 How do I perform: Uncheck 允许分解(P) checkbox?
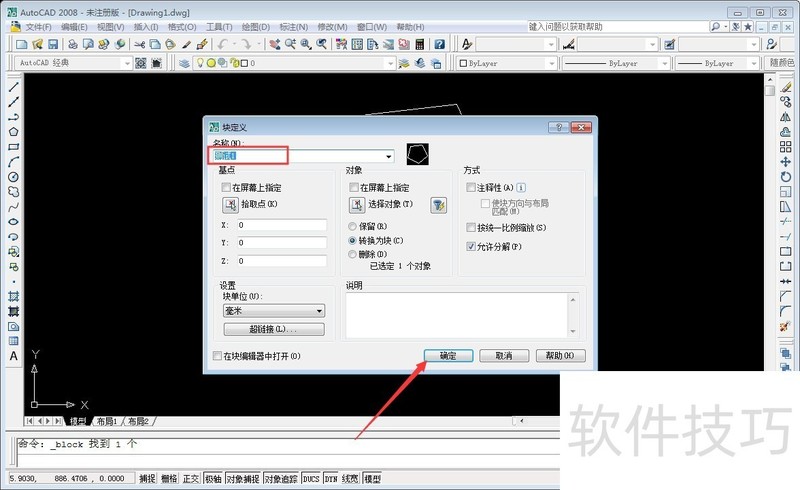coord(471,246)
